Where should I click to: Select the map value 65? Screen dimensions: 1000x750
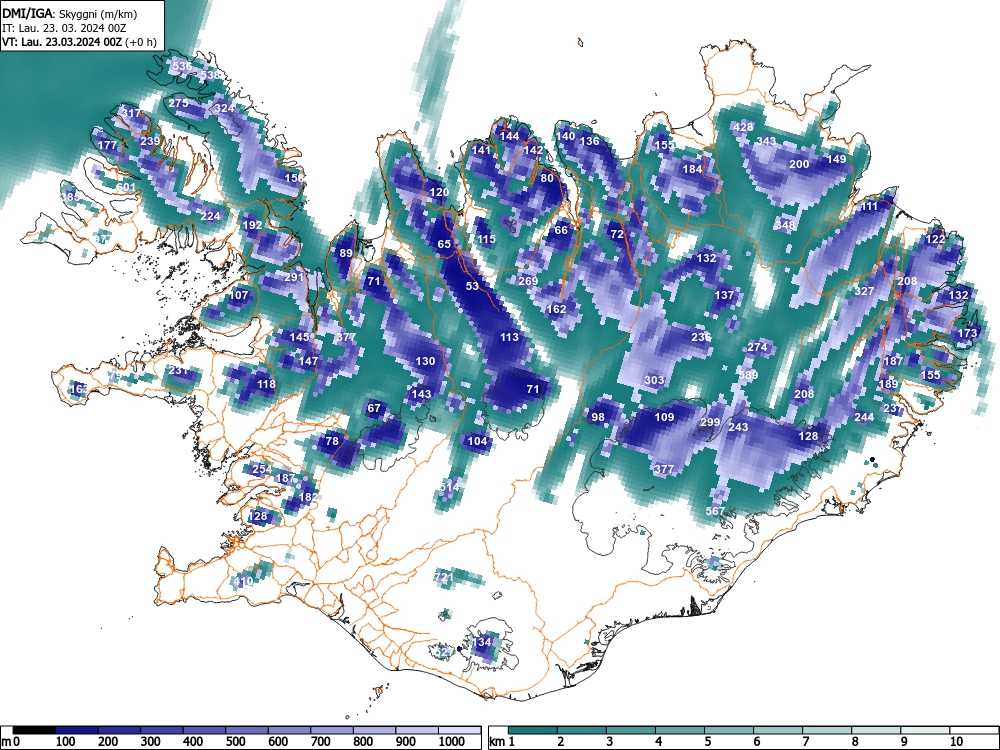pos(444,244)
